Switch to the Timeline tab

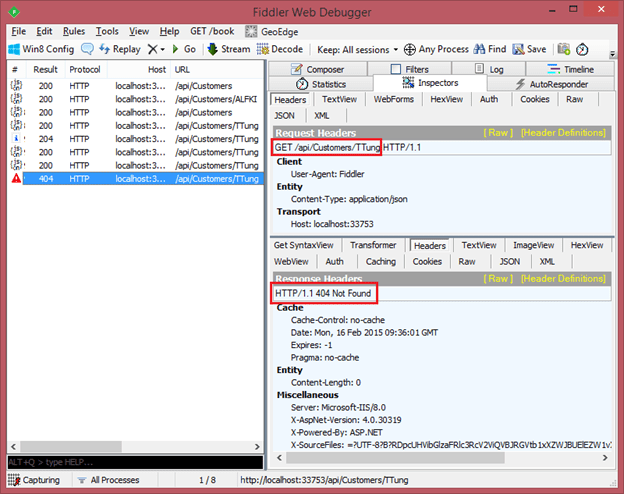tap(570, 69)
